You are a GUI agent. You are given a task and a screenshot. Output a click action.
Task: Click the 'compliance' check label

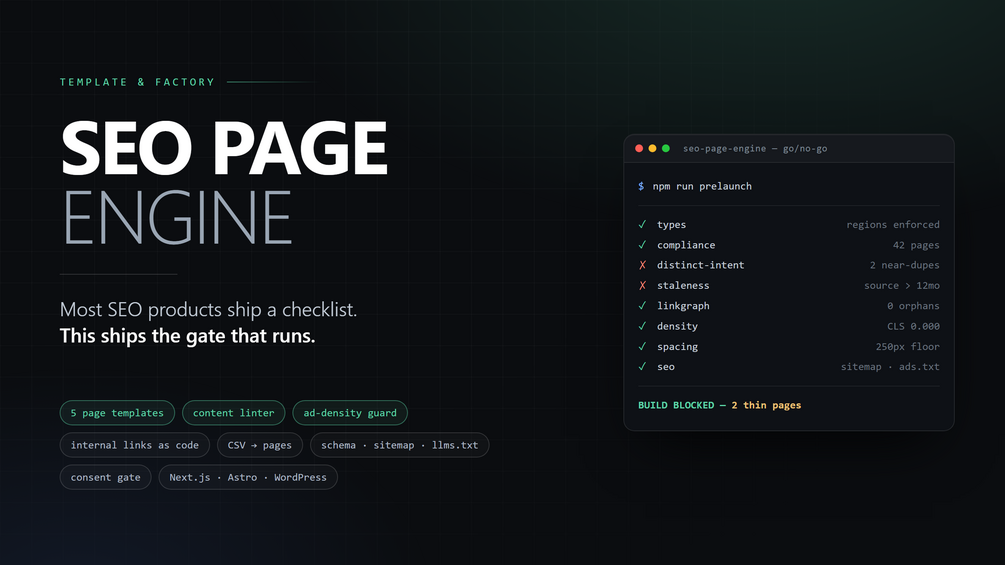click(x=686, y=245)
